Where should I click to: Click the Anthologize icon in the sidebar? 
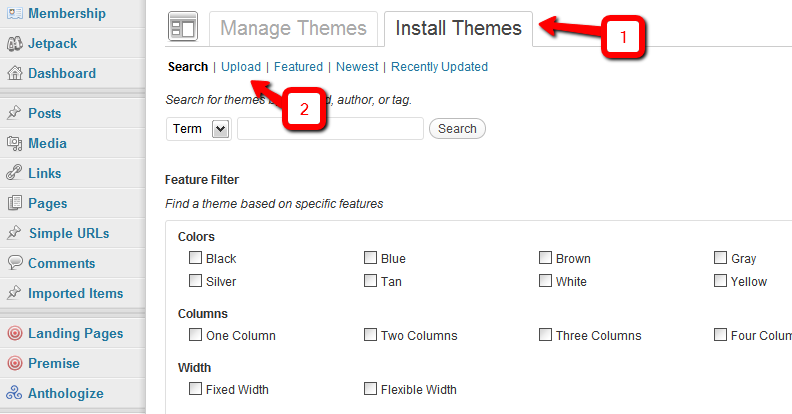pos(14,393)
